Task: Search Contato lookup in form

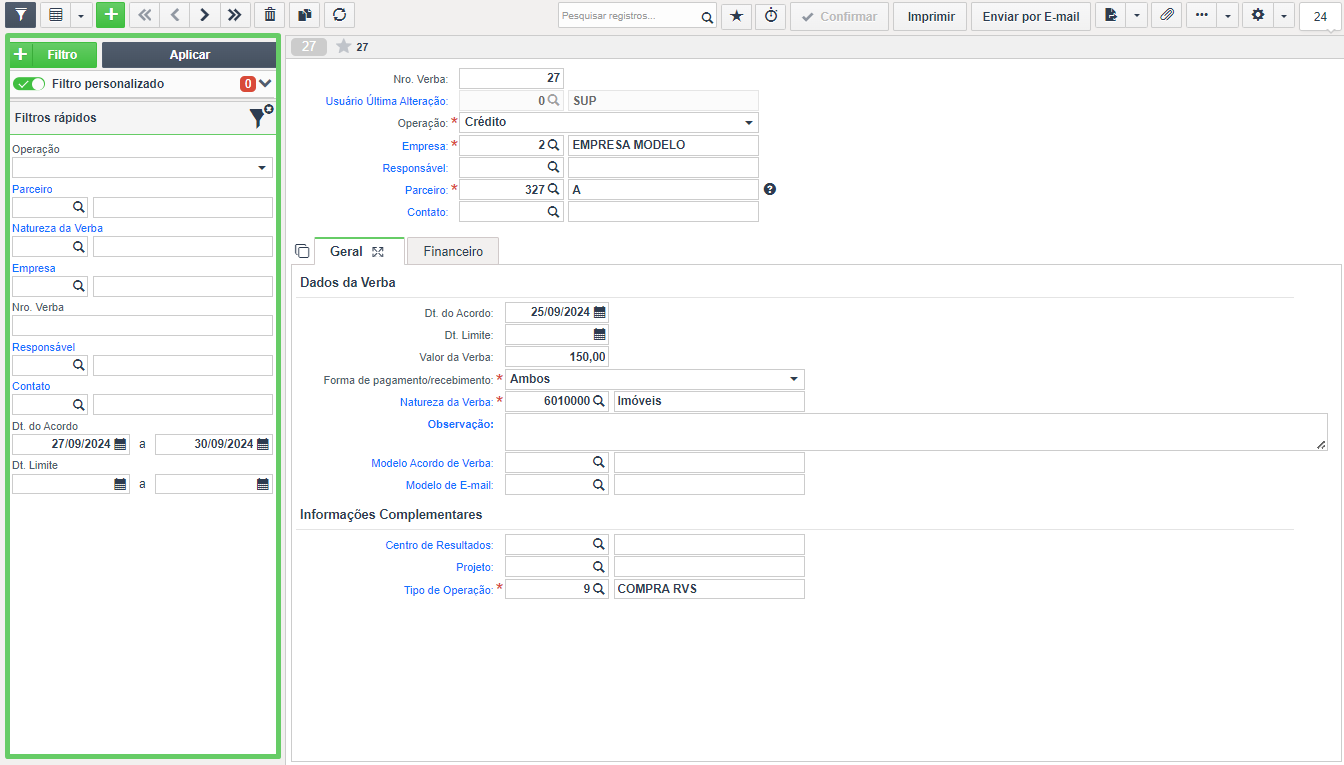Action: coord(553,212)
